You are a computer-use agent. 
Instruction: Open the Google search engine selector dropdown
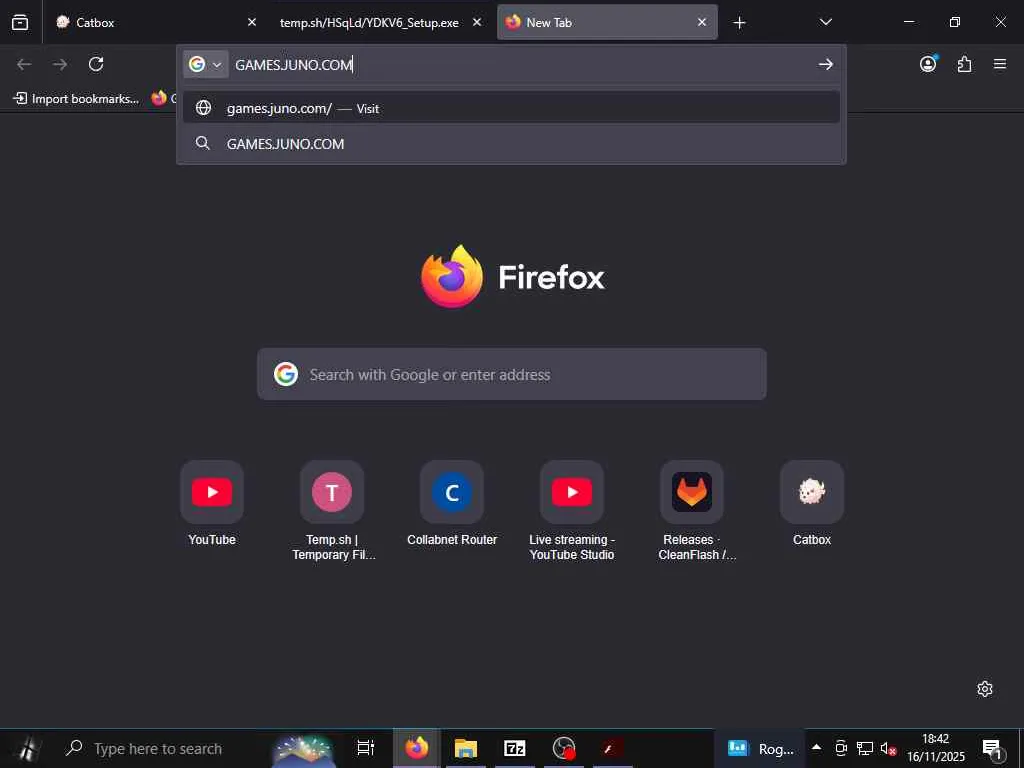pos(206,64)
